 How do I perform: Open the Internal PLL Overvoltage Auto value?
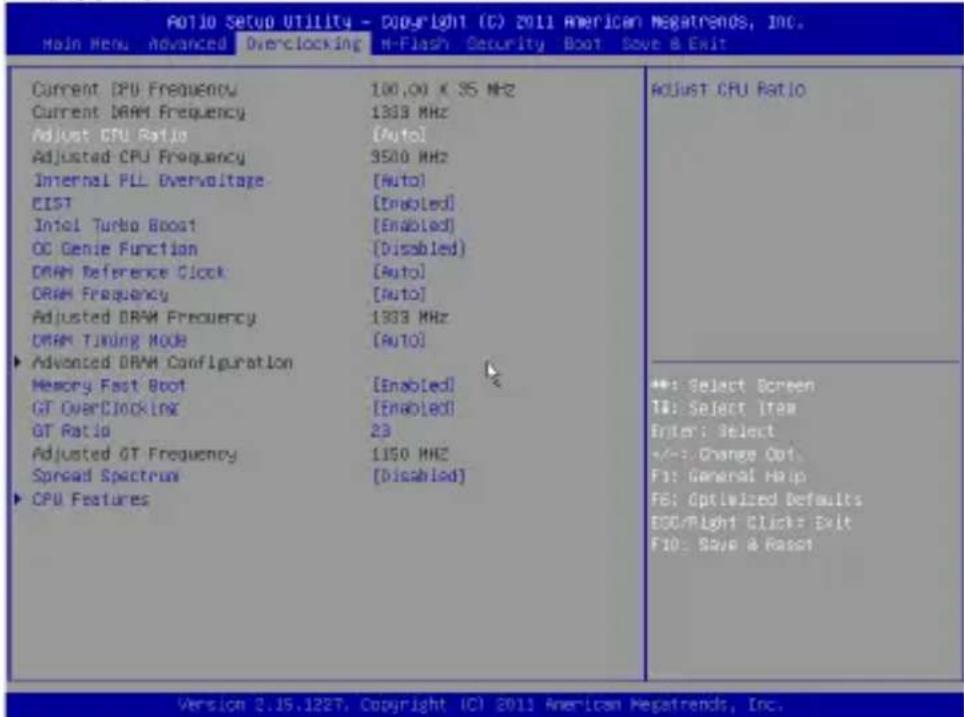[399, 181]
